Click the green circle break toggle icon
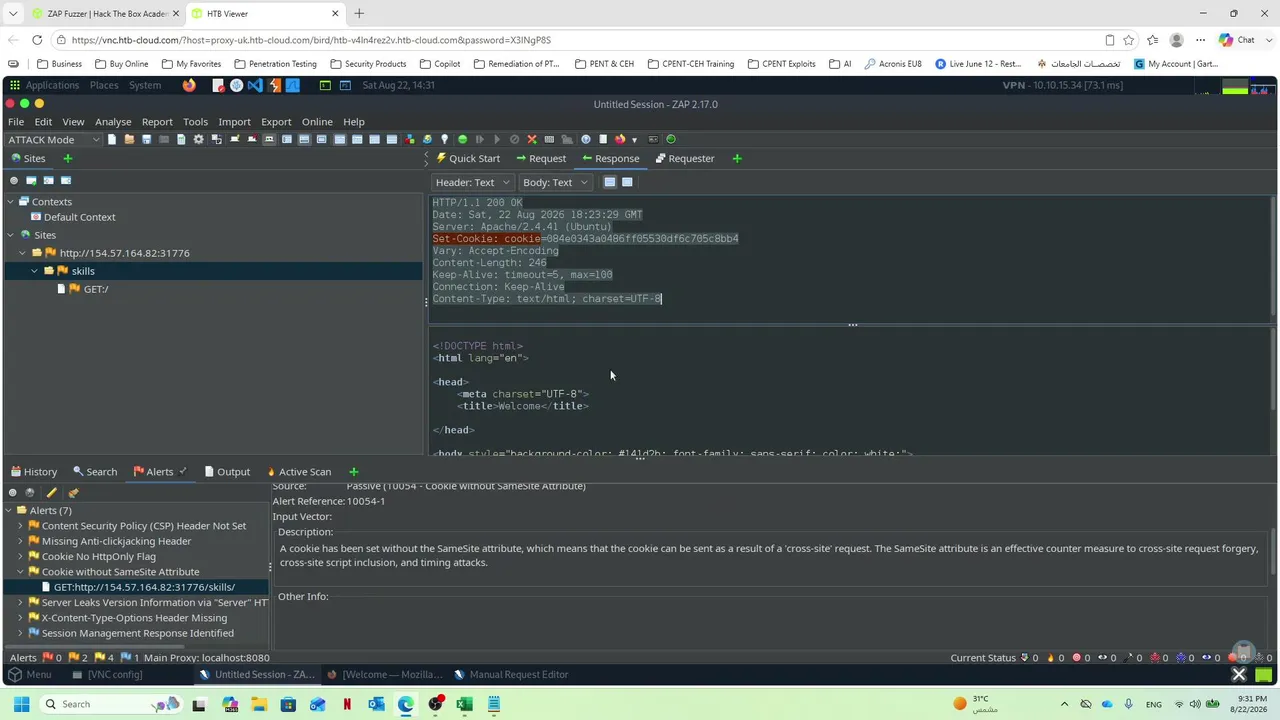The width and height of the screenshot is (1280, 720). tap(462, 140)
